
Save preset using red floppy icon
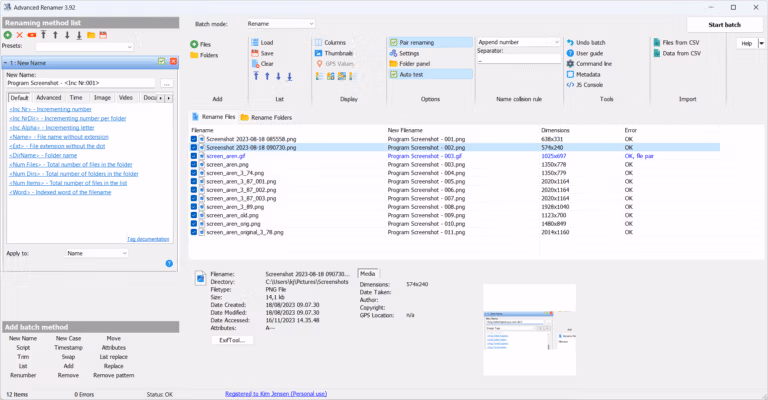point(103,35)
